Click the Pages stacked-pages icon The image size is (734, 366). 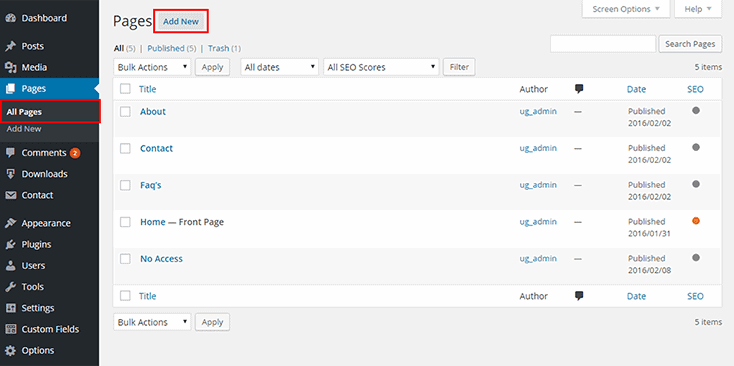[x=11, y=88]
